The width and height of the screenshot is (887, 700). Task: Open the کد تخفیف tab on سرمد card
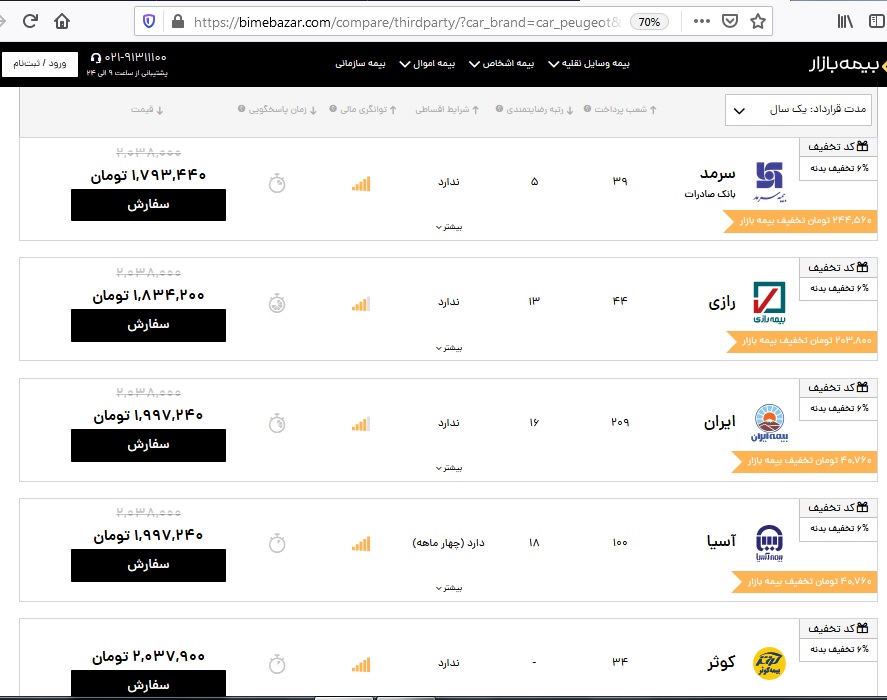coord(838,147)
